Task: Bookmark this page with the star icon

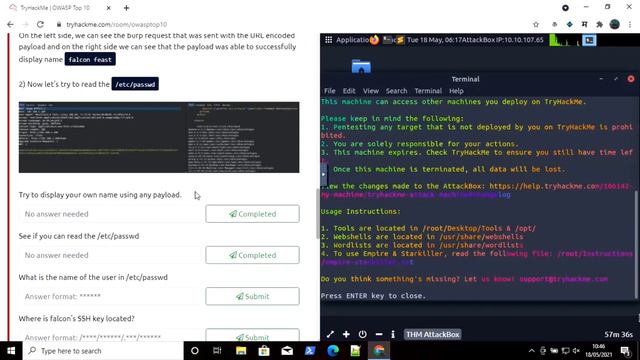Action: click(536, 24)
